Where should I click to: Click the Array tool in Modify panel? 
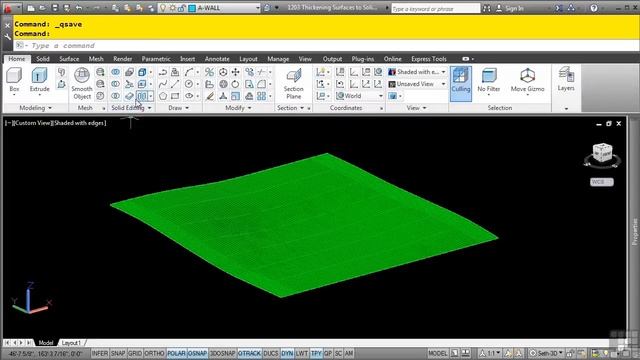click(x=262, y=96)
